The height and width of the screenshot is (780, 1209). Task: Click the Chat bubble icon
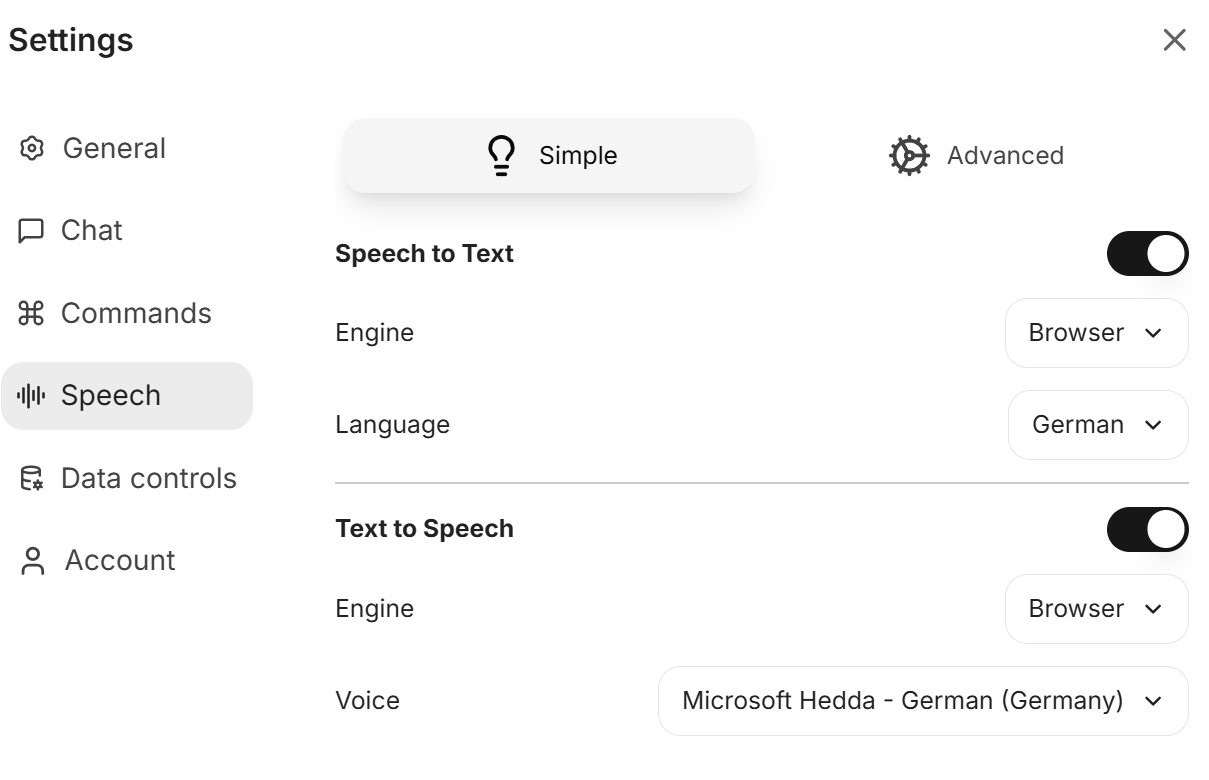tap(32, 231)
